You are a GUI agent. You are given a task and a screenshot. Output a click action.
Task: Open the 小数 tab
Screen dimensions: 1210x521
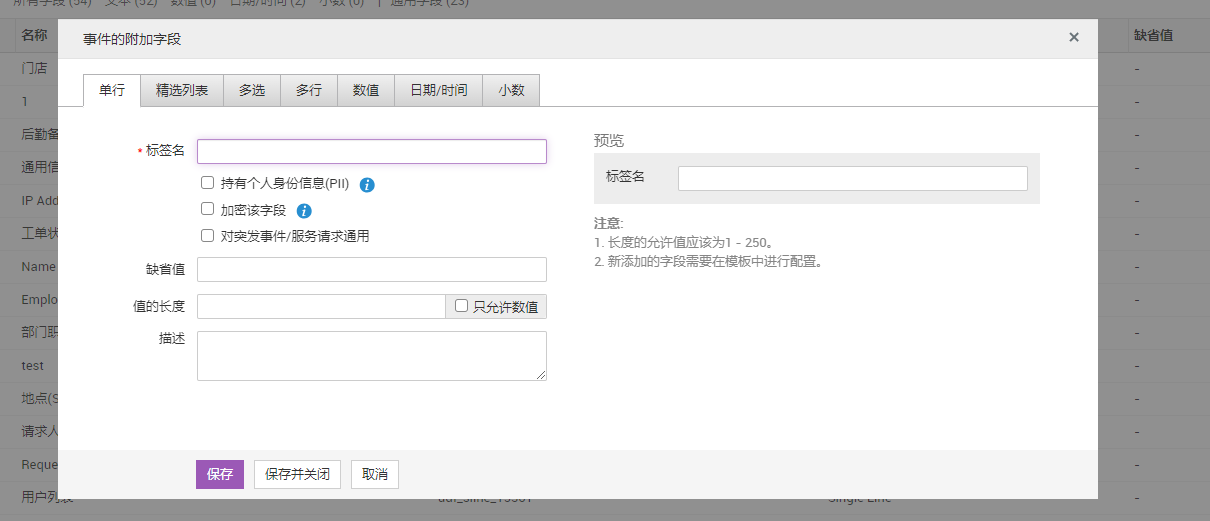tap(511, 90)
